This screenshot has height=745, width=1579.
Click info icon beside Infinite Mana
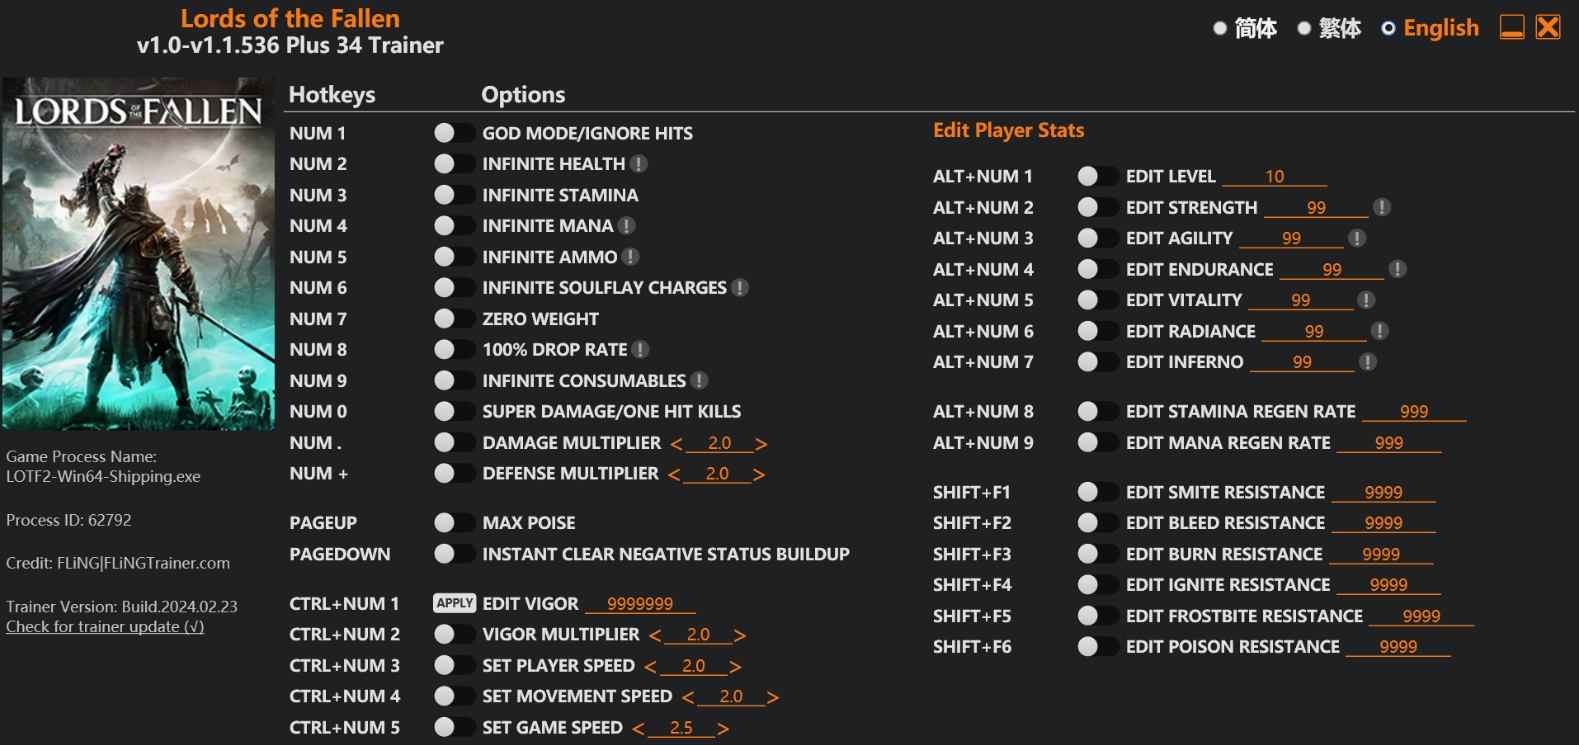pyautogui.click(x=627, y=226)
